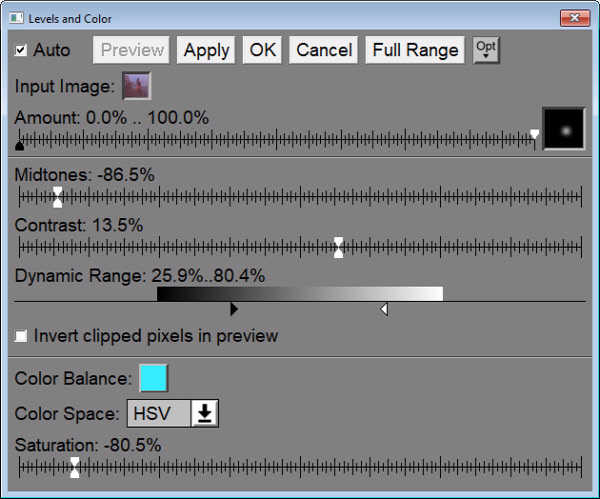600x499 pixels.
Task: Click the Saturation slider handle
Action: [x=74, y=467]
